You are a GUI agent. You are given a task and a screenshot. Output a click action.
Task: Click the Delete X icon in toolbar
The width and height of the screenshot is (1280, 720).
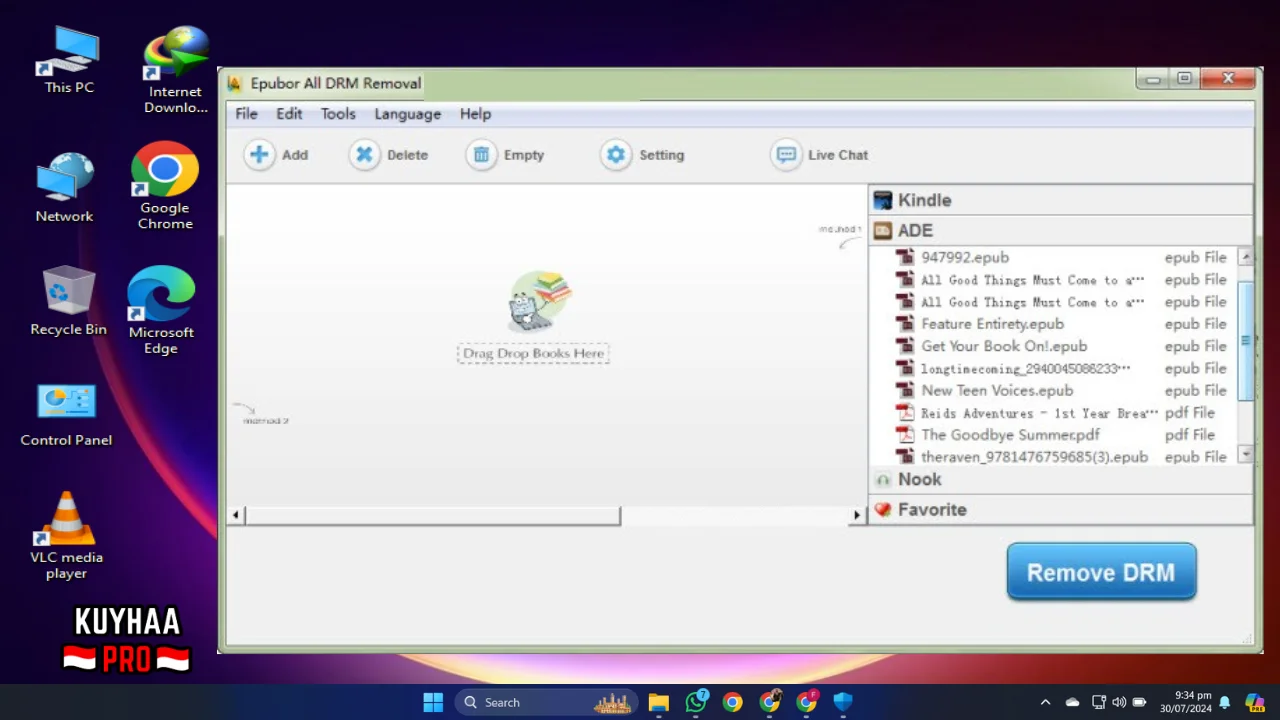(x=364, y=155)
